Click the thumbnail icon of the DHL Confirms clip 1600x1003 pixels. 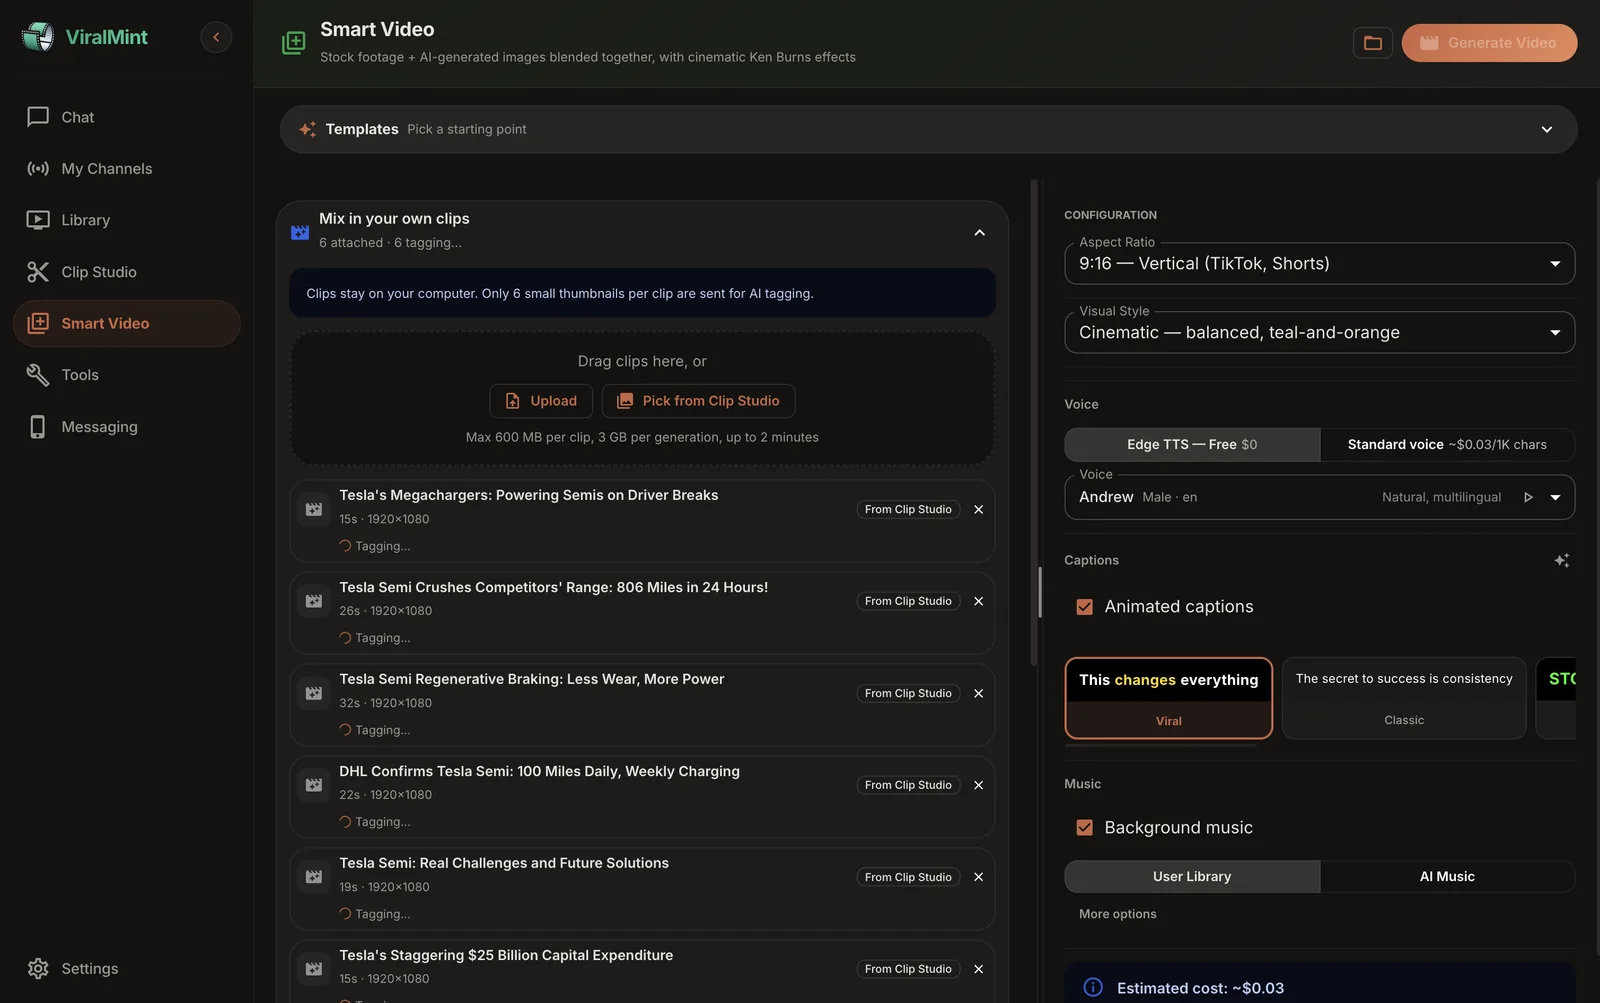click(x=314, y=786)
